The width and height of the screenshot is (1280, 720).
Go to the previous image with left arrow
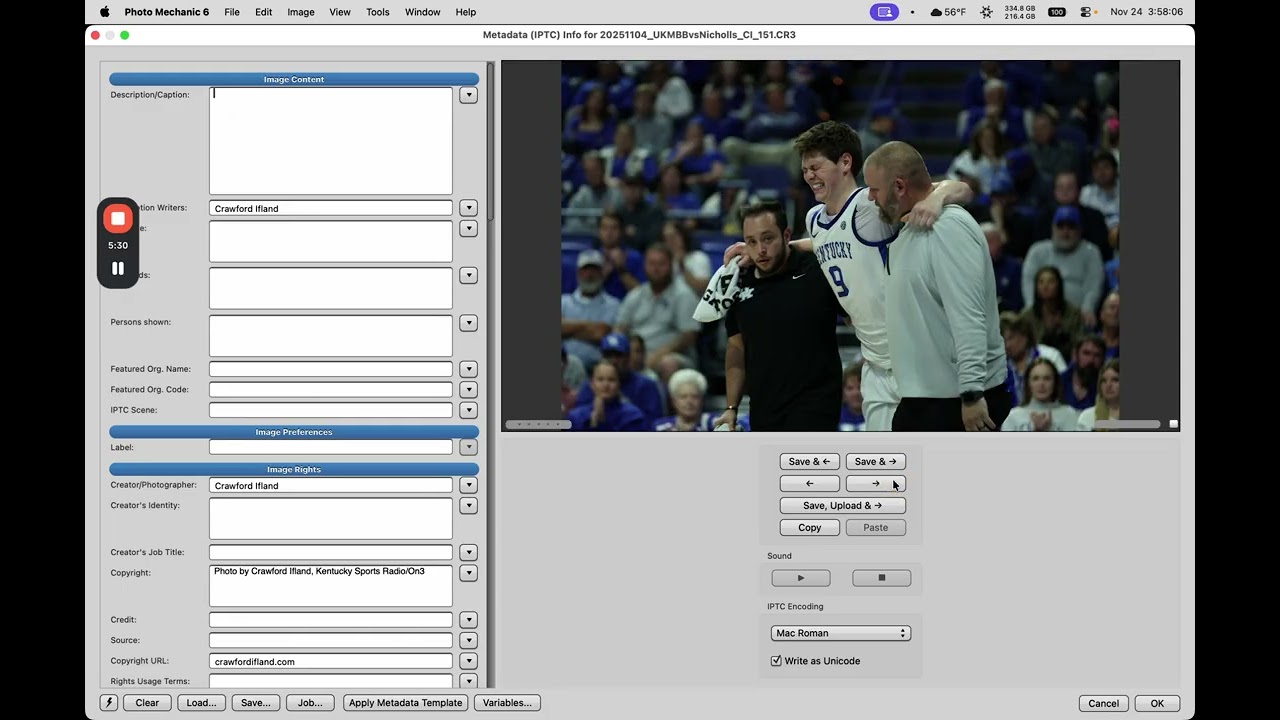810,484
